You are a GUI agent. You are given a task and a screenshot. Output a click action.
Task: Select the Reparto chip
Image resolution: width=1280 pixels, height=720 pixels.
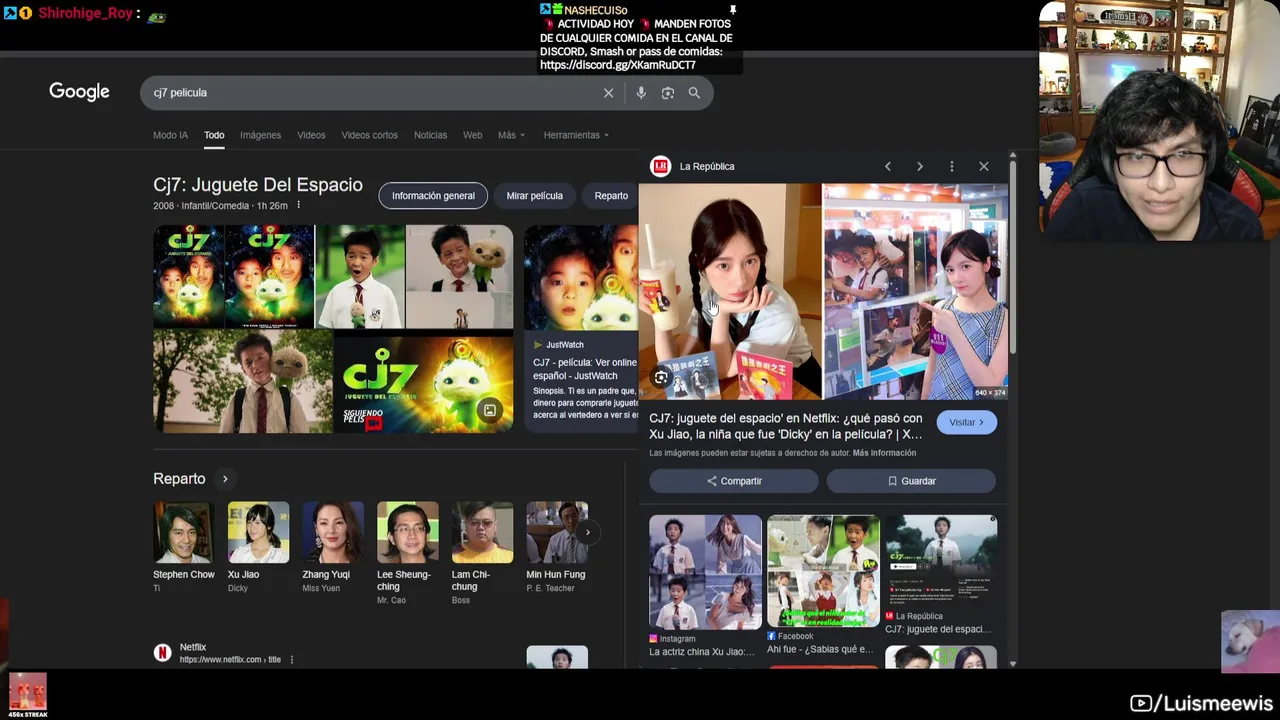click(611, 196)
